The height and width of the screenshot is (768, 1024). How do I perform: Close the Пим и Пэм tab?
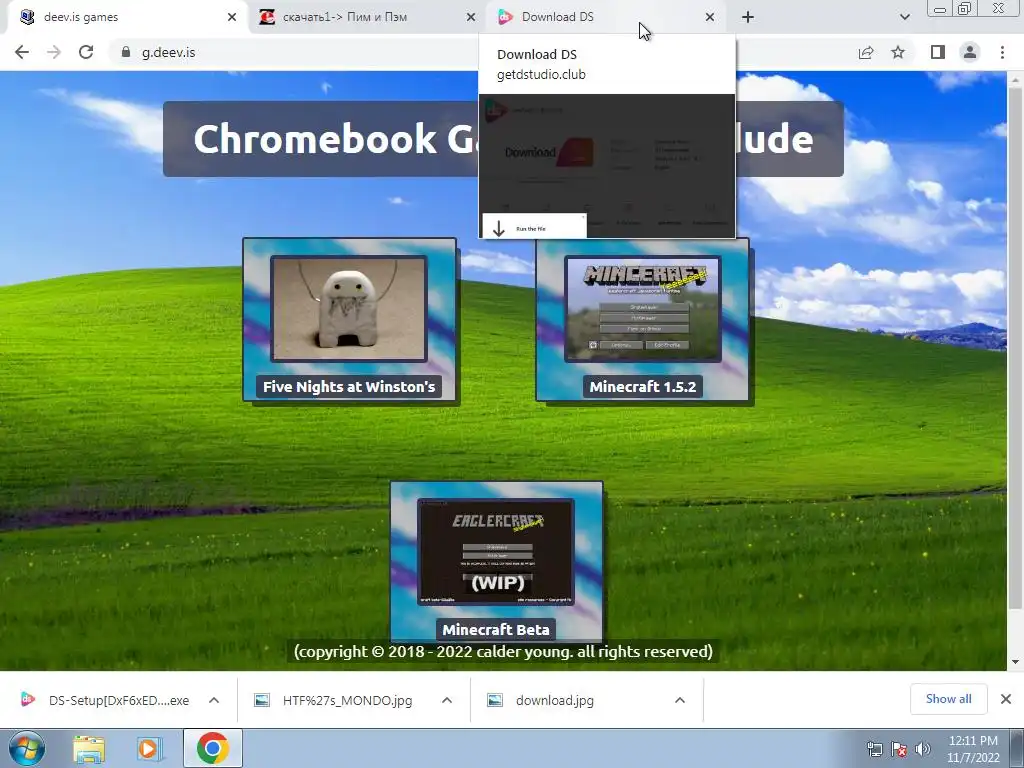point(471,17)
